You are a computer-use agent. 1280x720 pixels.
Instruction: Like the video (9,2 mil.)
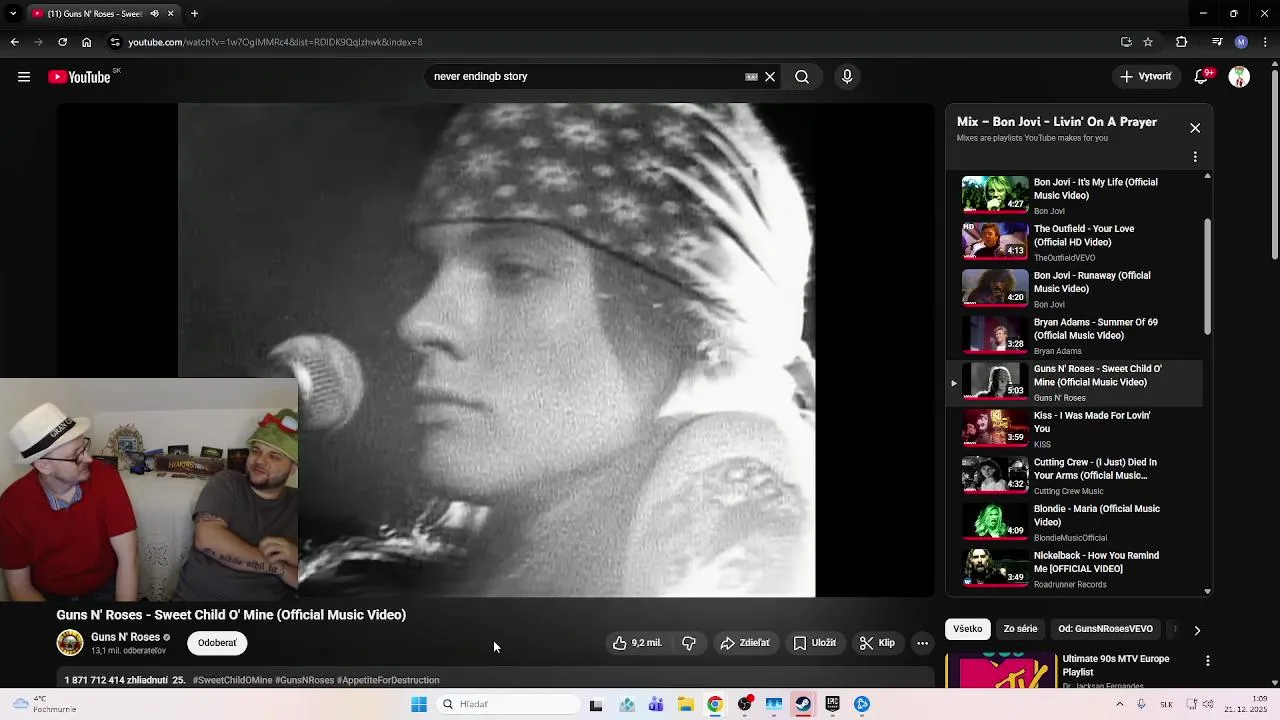point(637,643)
